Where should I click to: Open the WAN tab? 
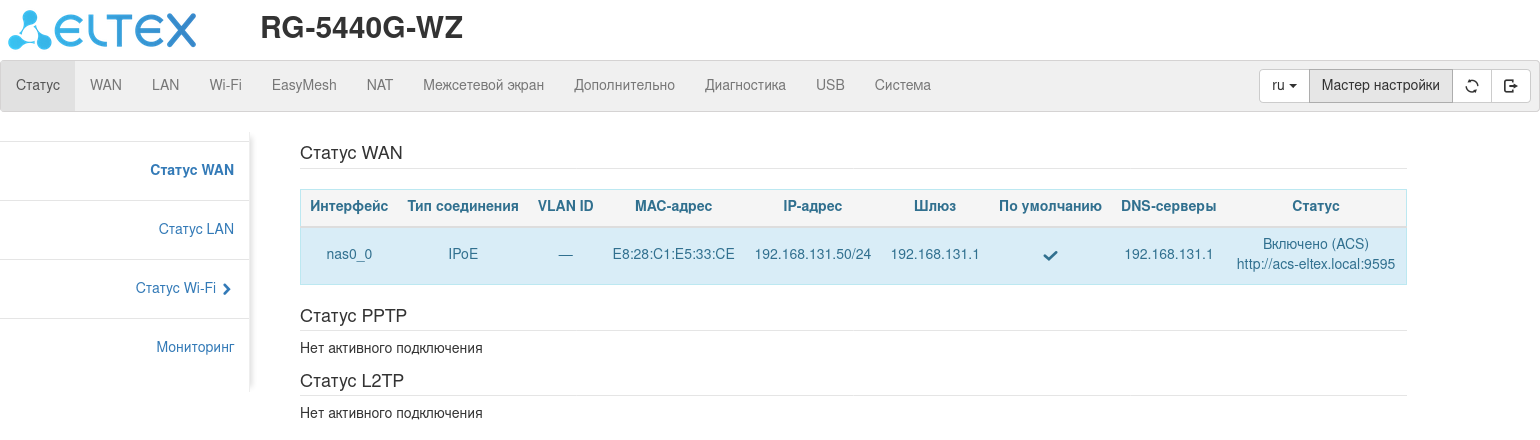(106, 86)
